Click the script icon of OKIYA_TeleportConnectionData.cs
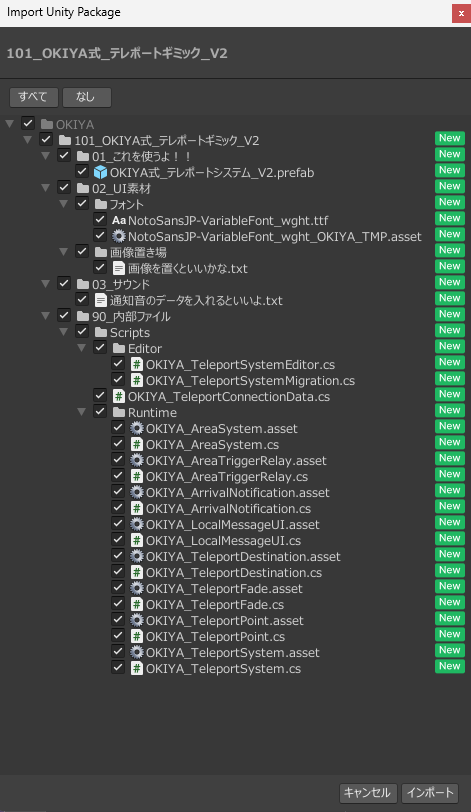471x812 pixels. (119, 396)
